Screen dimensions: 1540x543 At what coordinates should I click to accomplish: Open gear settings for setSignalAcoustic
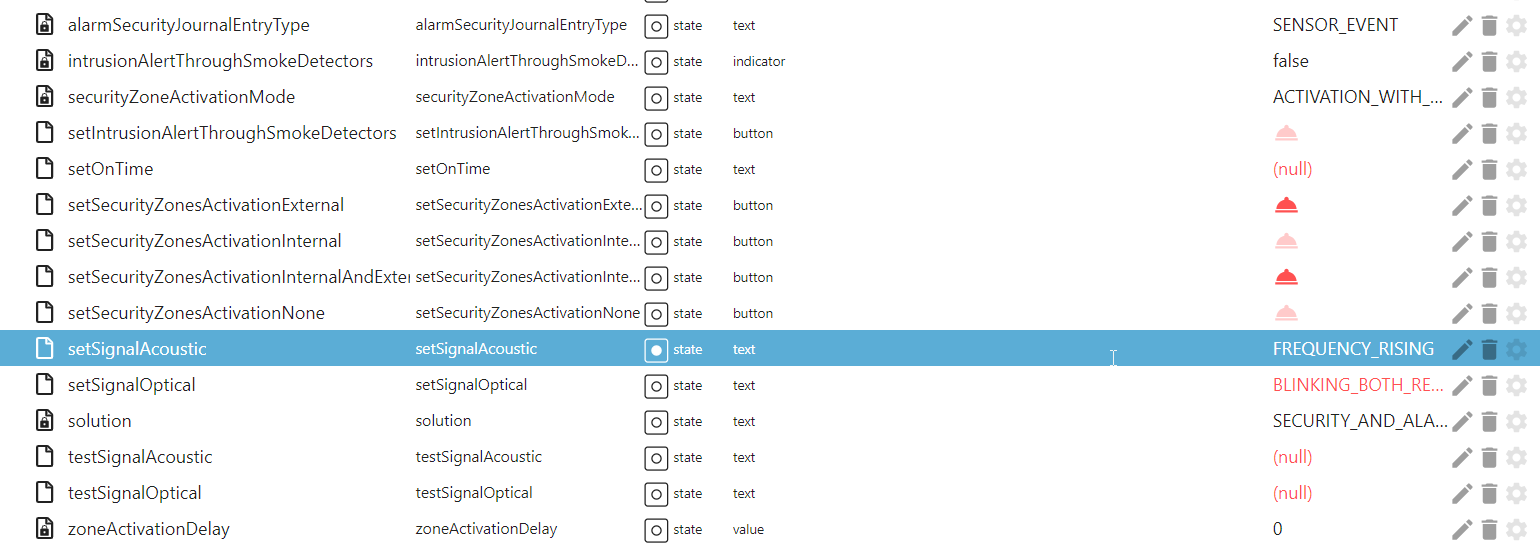pos(1516,349)
